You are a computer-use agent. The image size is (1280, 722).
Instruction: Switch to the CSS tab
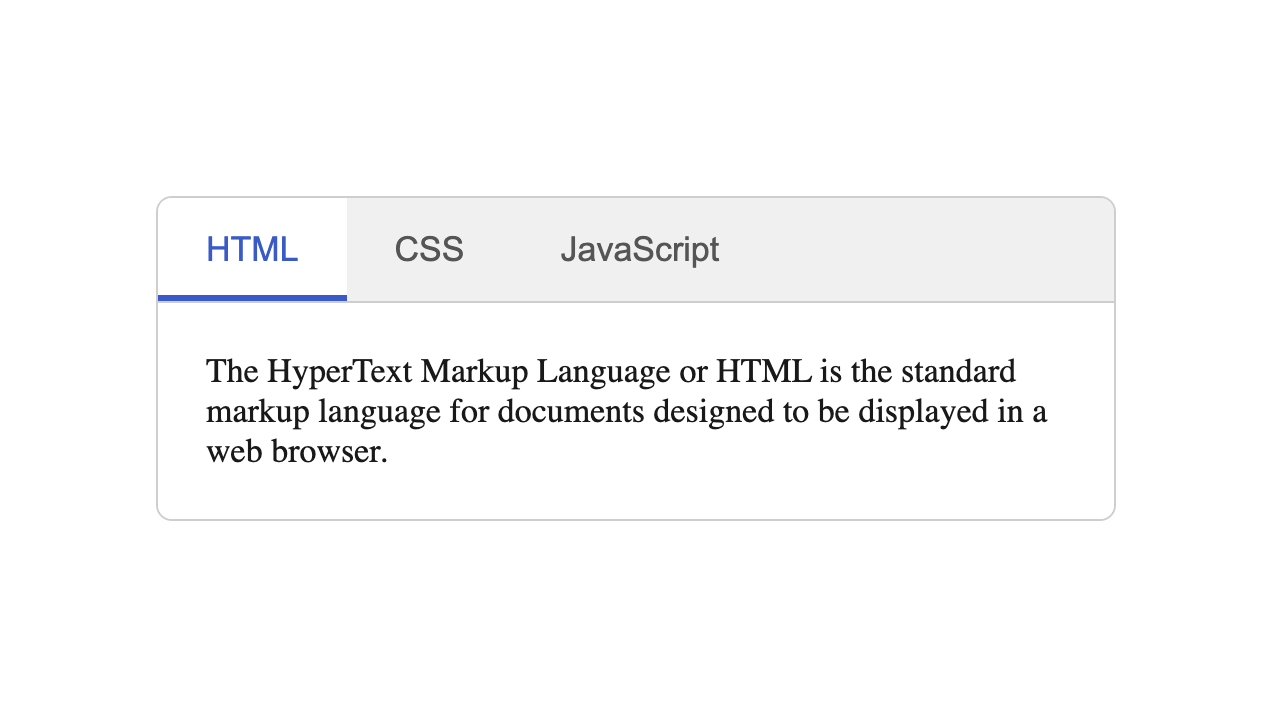(429, 249)
